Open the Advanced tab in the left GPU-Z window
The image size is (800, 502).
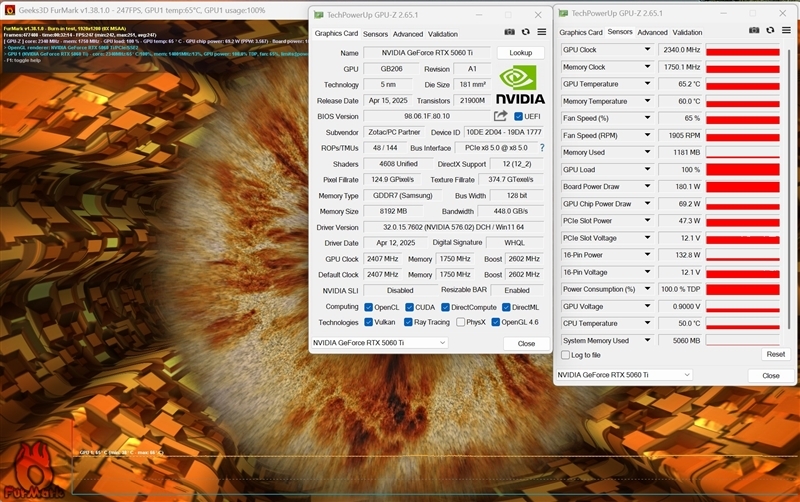click(x=408, y=34)
